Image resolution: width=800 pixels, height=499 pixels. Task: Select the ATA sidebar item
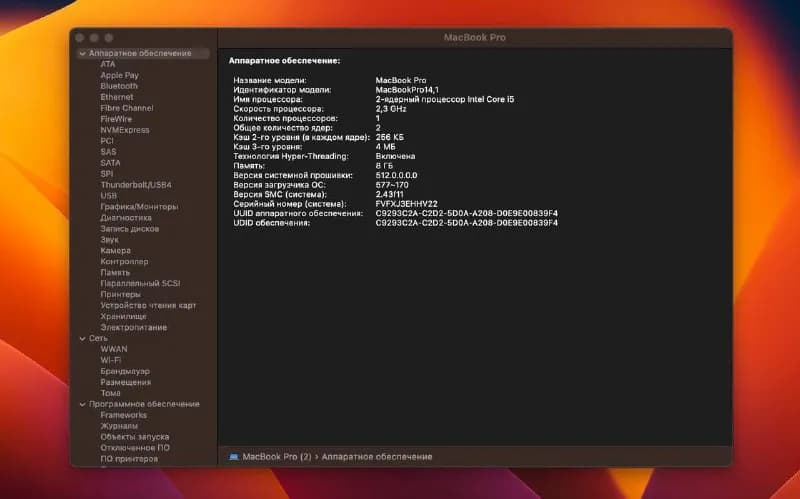(108, 64)
